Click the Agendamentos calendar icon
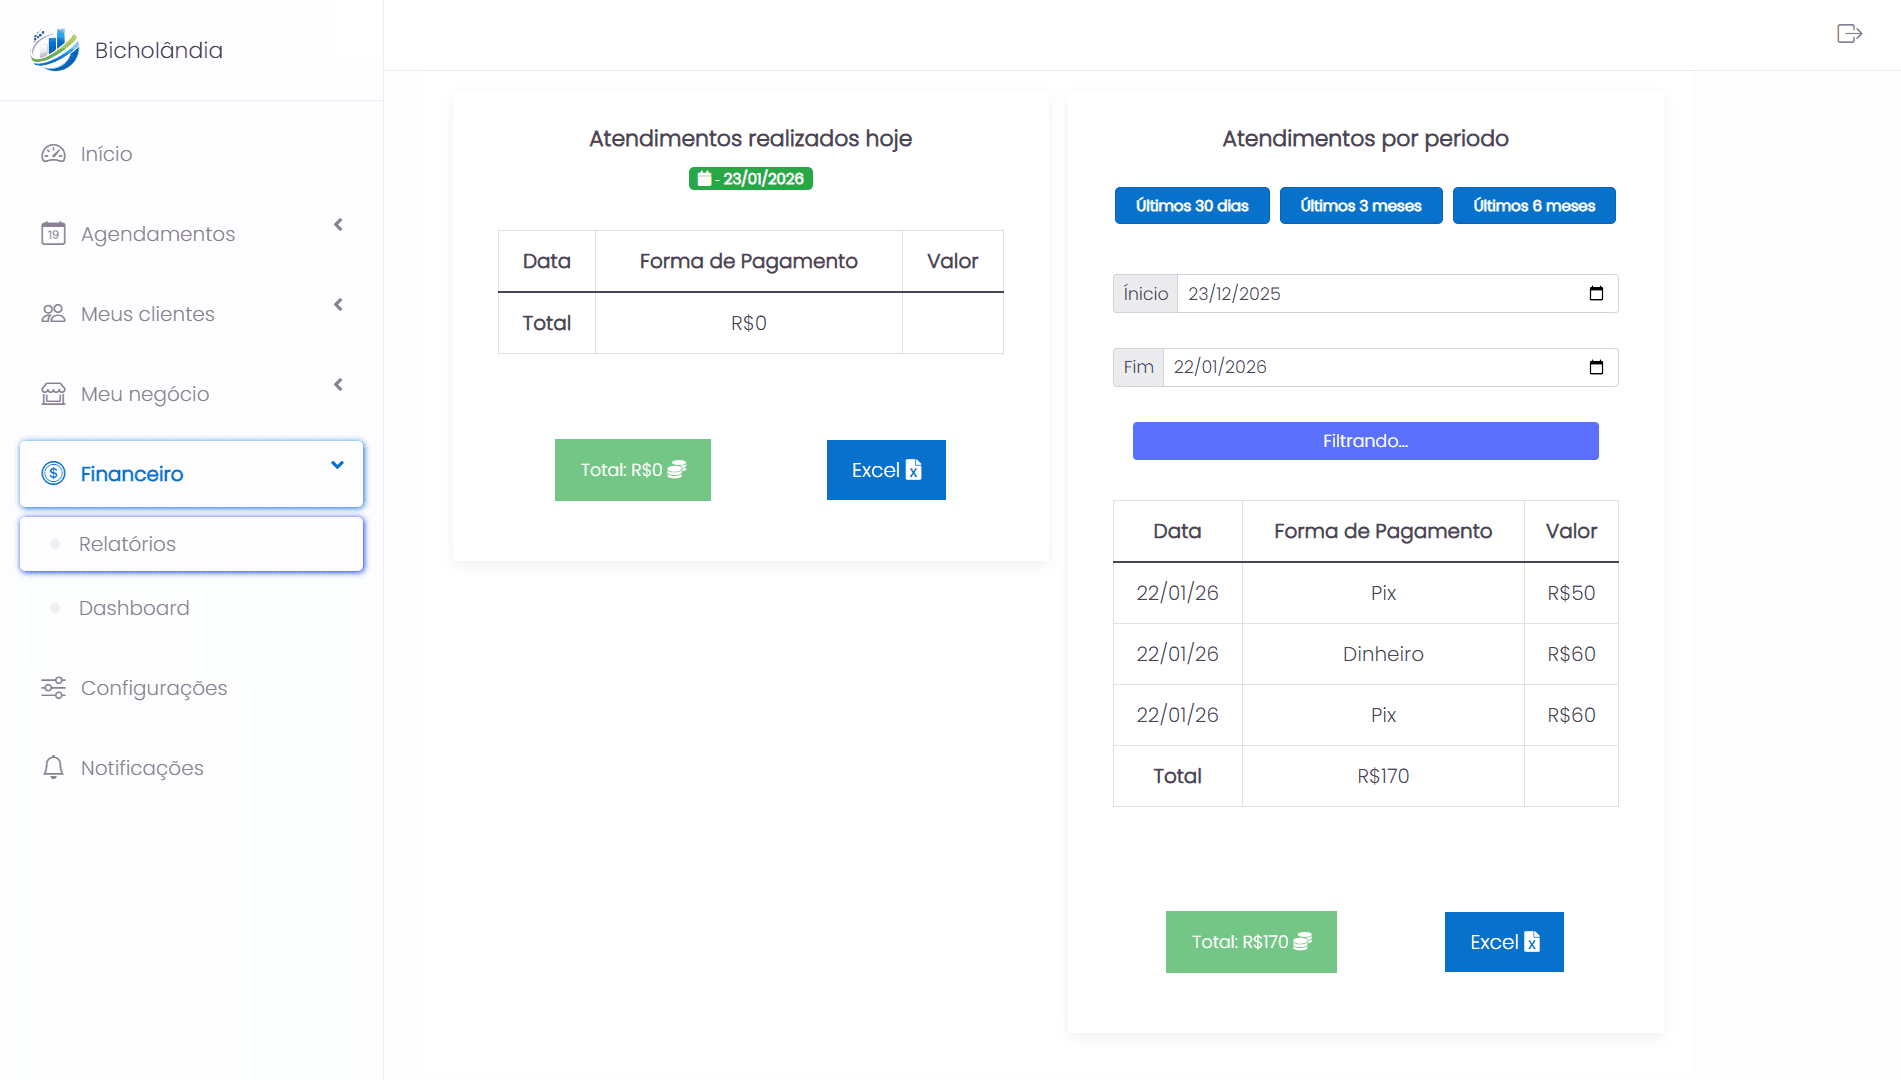 [53, 234]
